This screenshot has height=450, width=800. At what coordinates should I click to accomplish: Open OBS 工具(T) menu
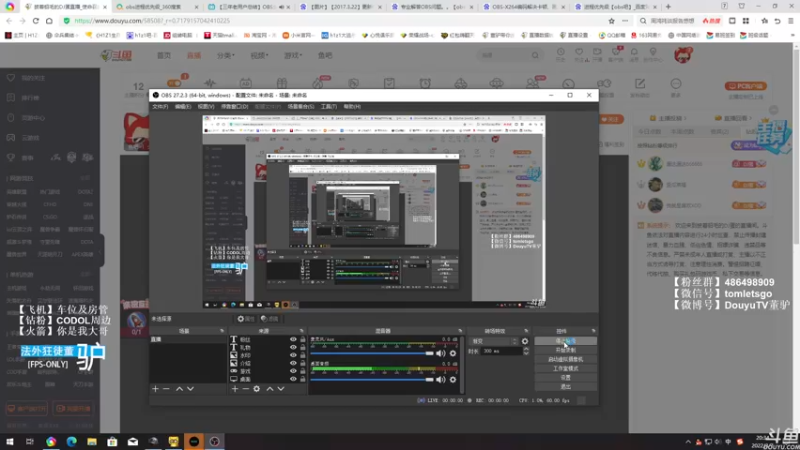tap(329, 107)
